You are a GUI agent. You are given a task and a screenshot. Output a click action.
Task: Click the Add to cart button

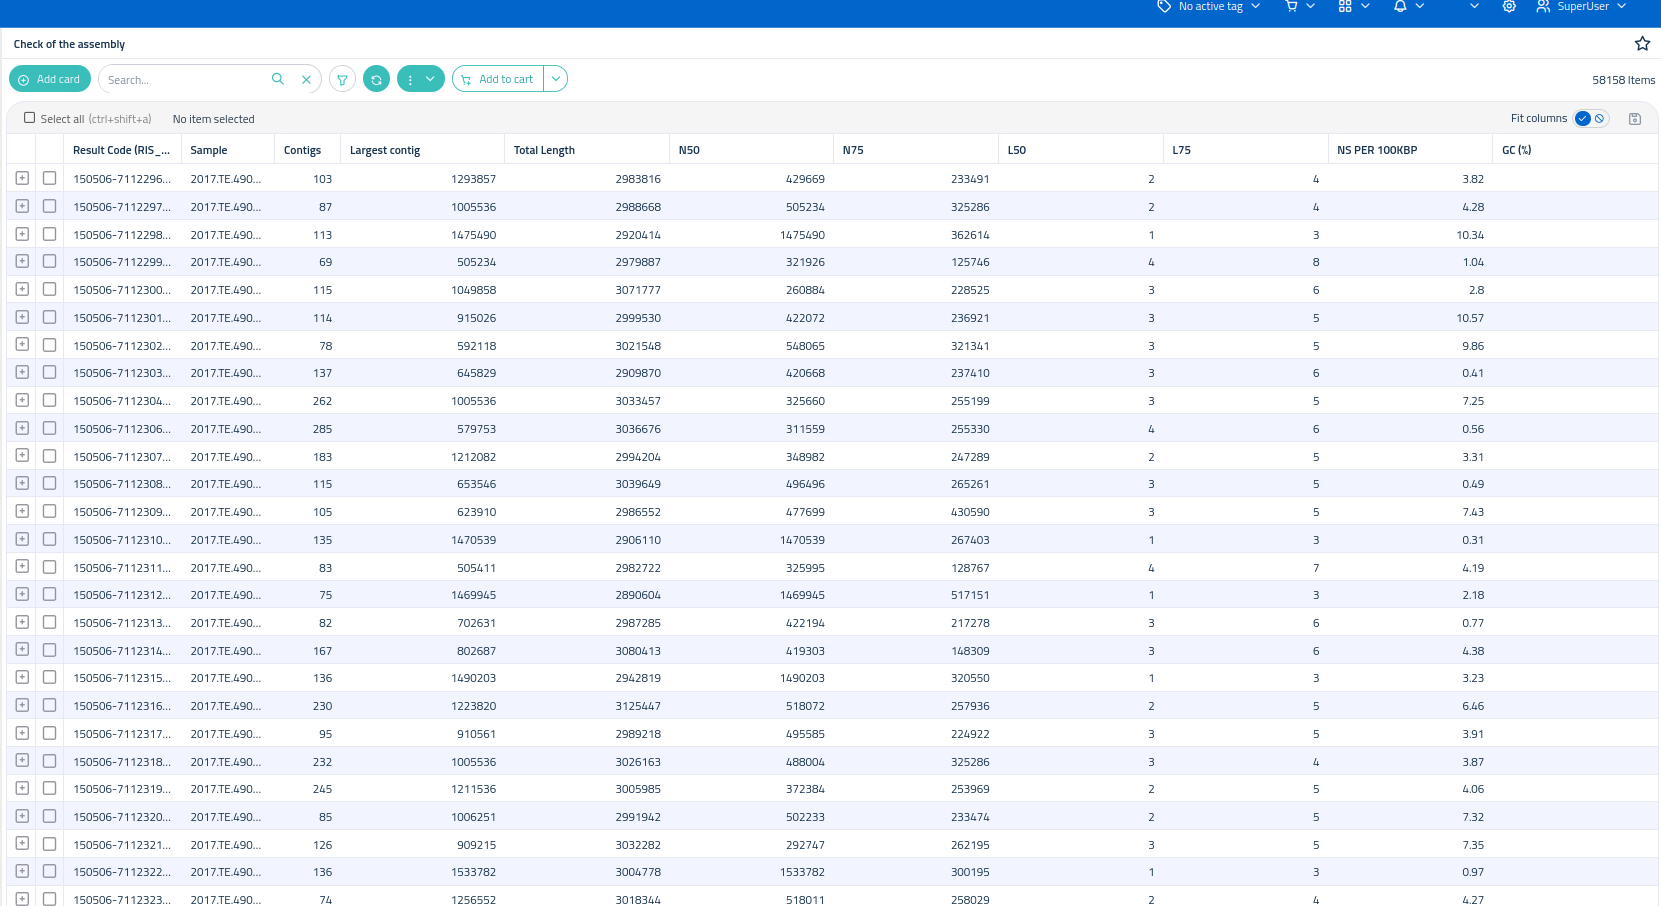point(498,79)
